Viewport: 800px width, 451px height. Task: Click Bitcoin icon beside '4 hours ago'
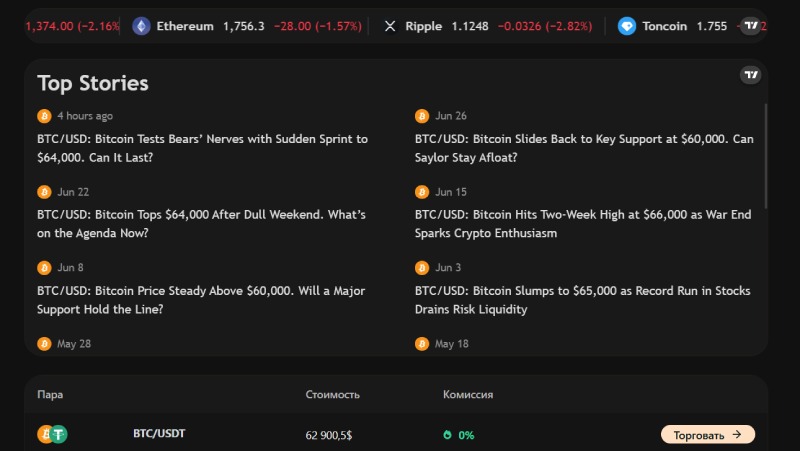(x=44, y=116)
